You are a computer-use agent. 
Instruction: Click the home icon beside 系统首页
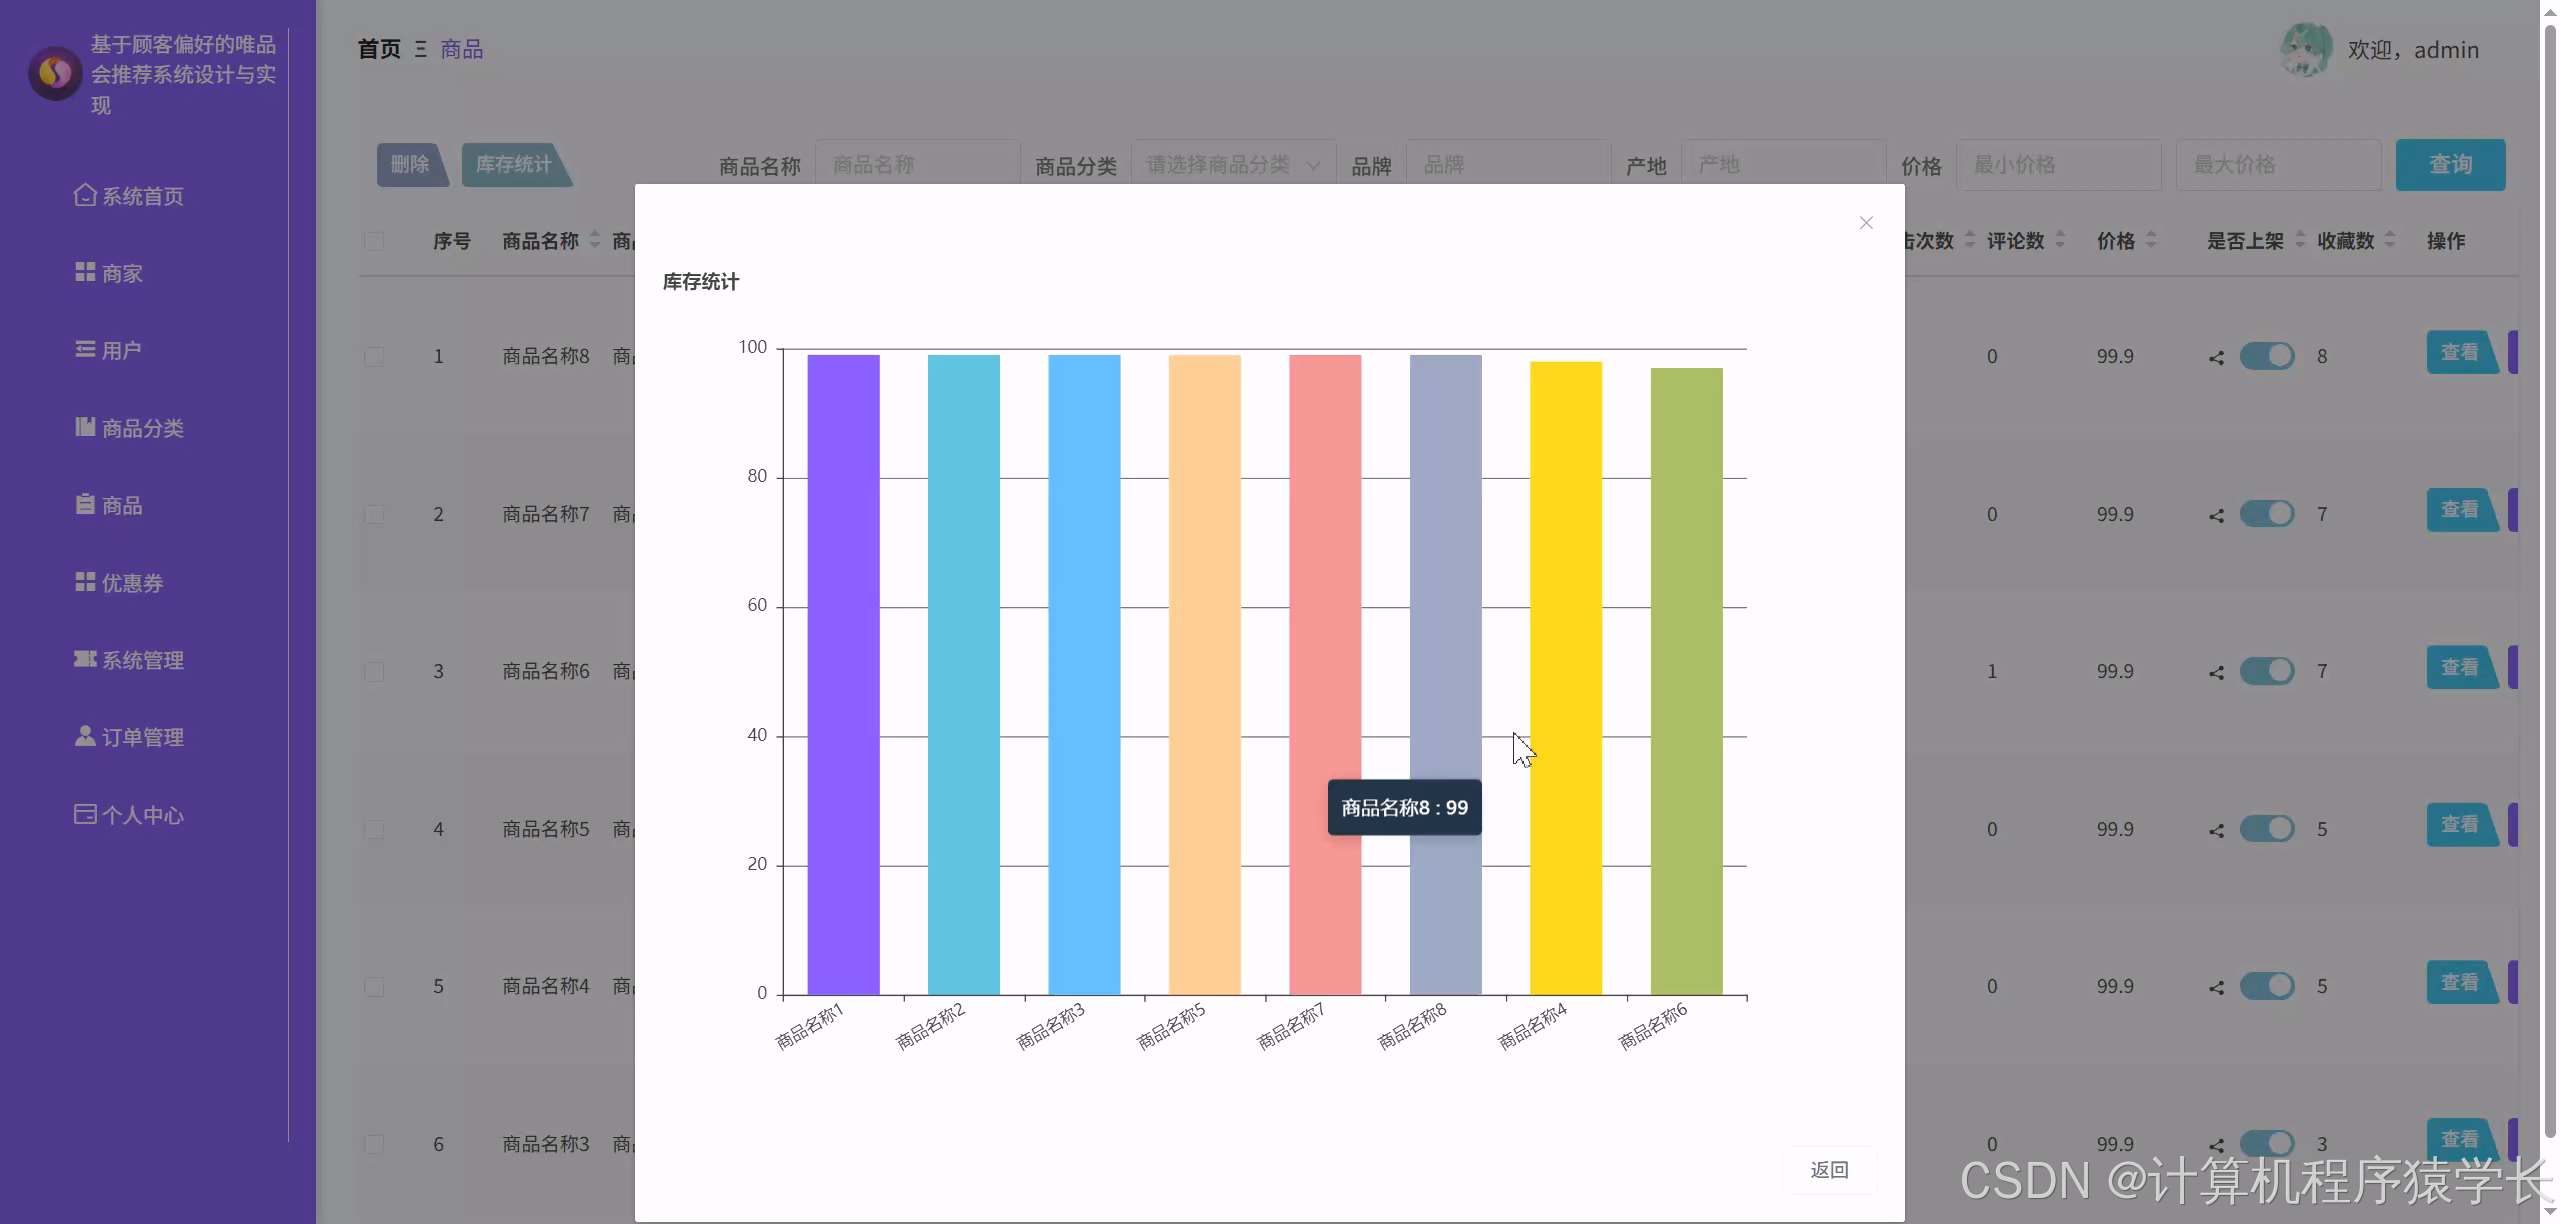pyautogui.click(x=85, y=195)
